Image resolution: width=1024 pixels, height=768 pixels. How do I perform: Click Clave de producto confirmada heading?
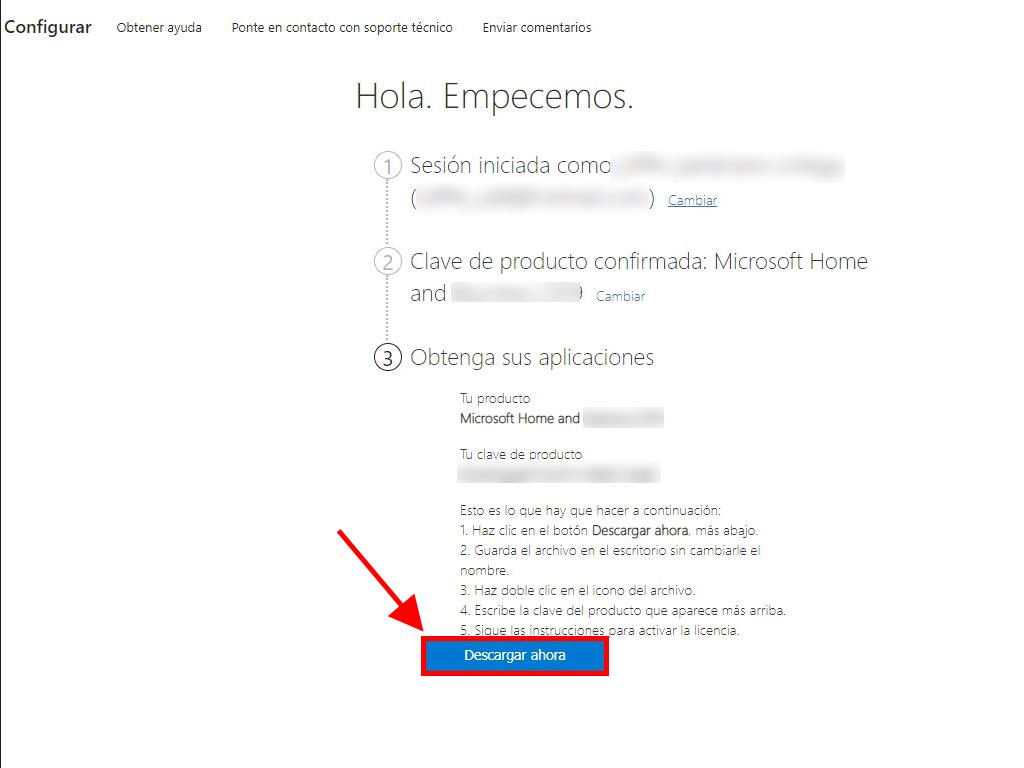coord(639,278)
